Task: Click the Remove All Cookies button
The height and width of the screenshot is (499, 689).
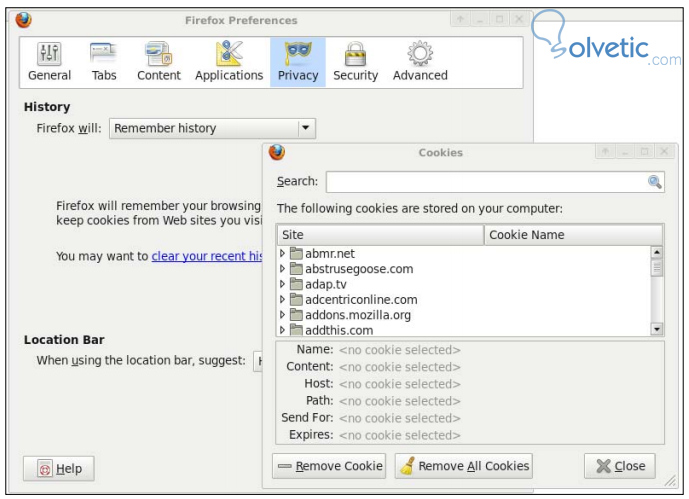Action: point(464,466)
